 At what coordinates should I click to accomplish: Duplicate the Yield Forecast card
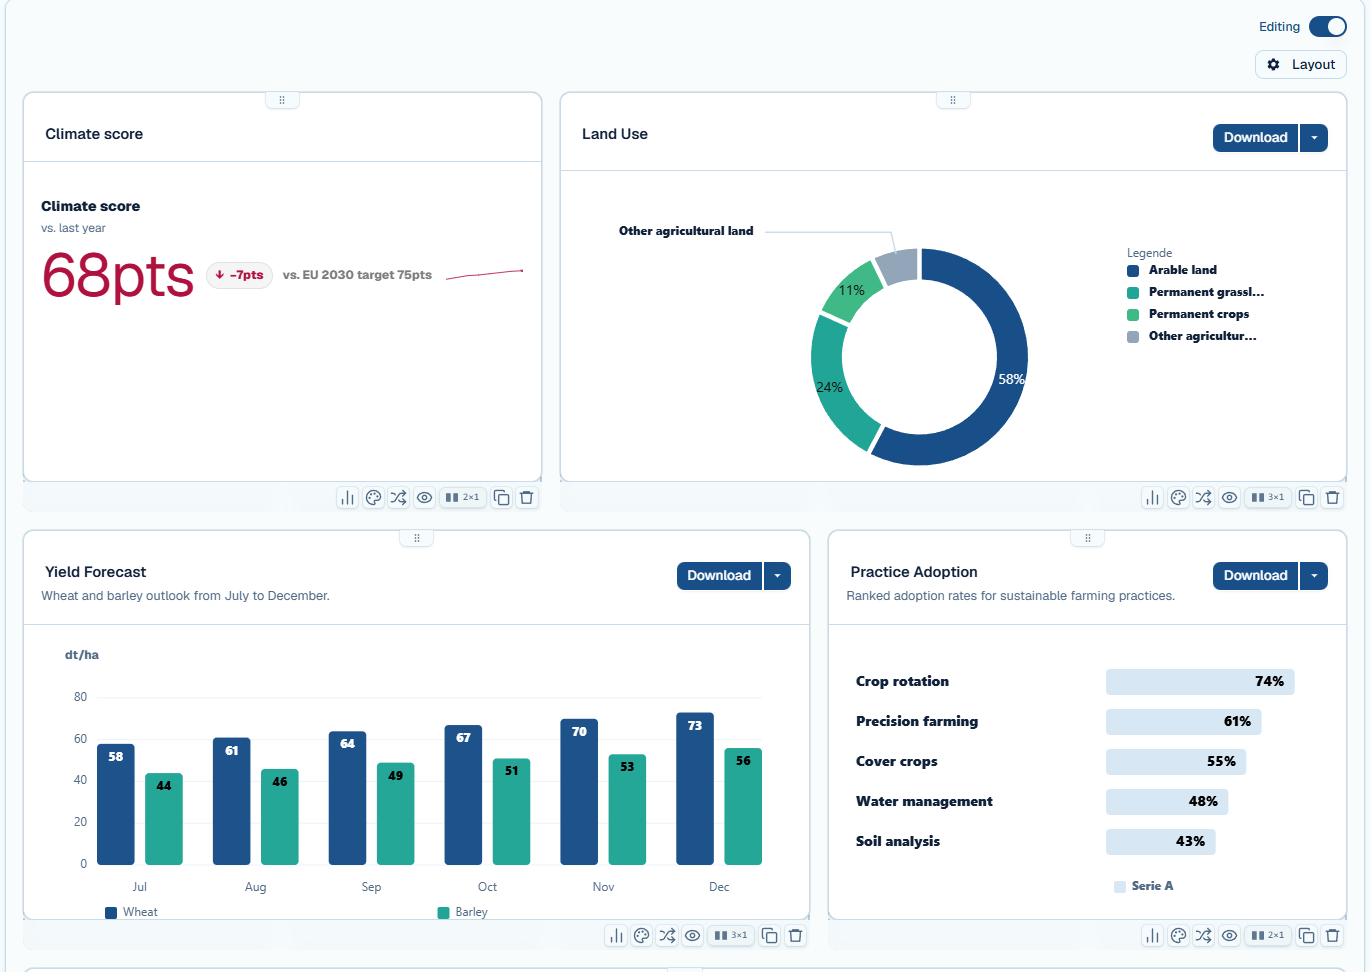click(x=770, y=936)
